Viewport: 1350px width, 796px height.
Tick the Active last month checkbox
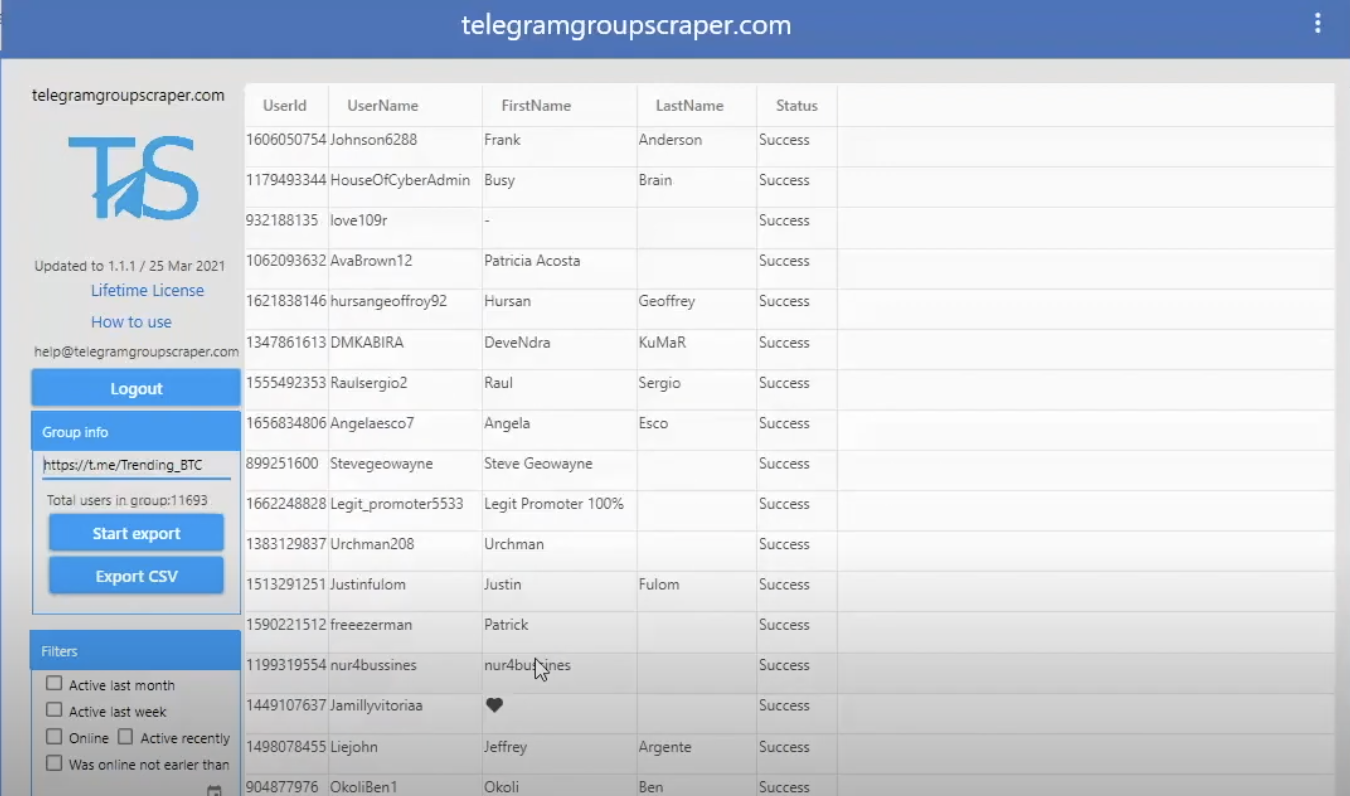54,684
